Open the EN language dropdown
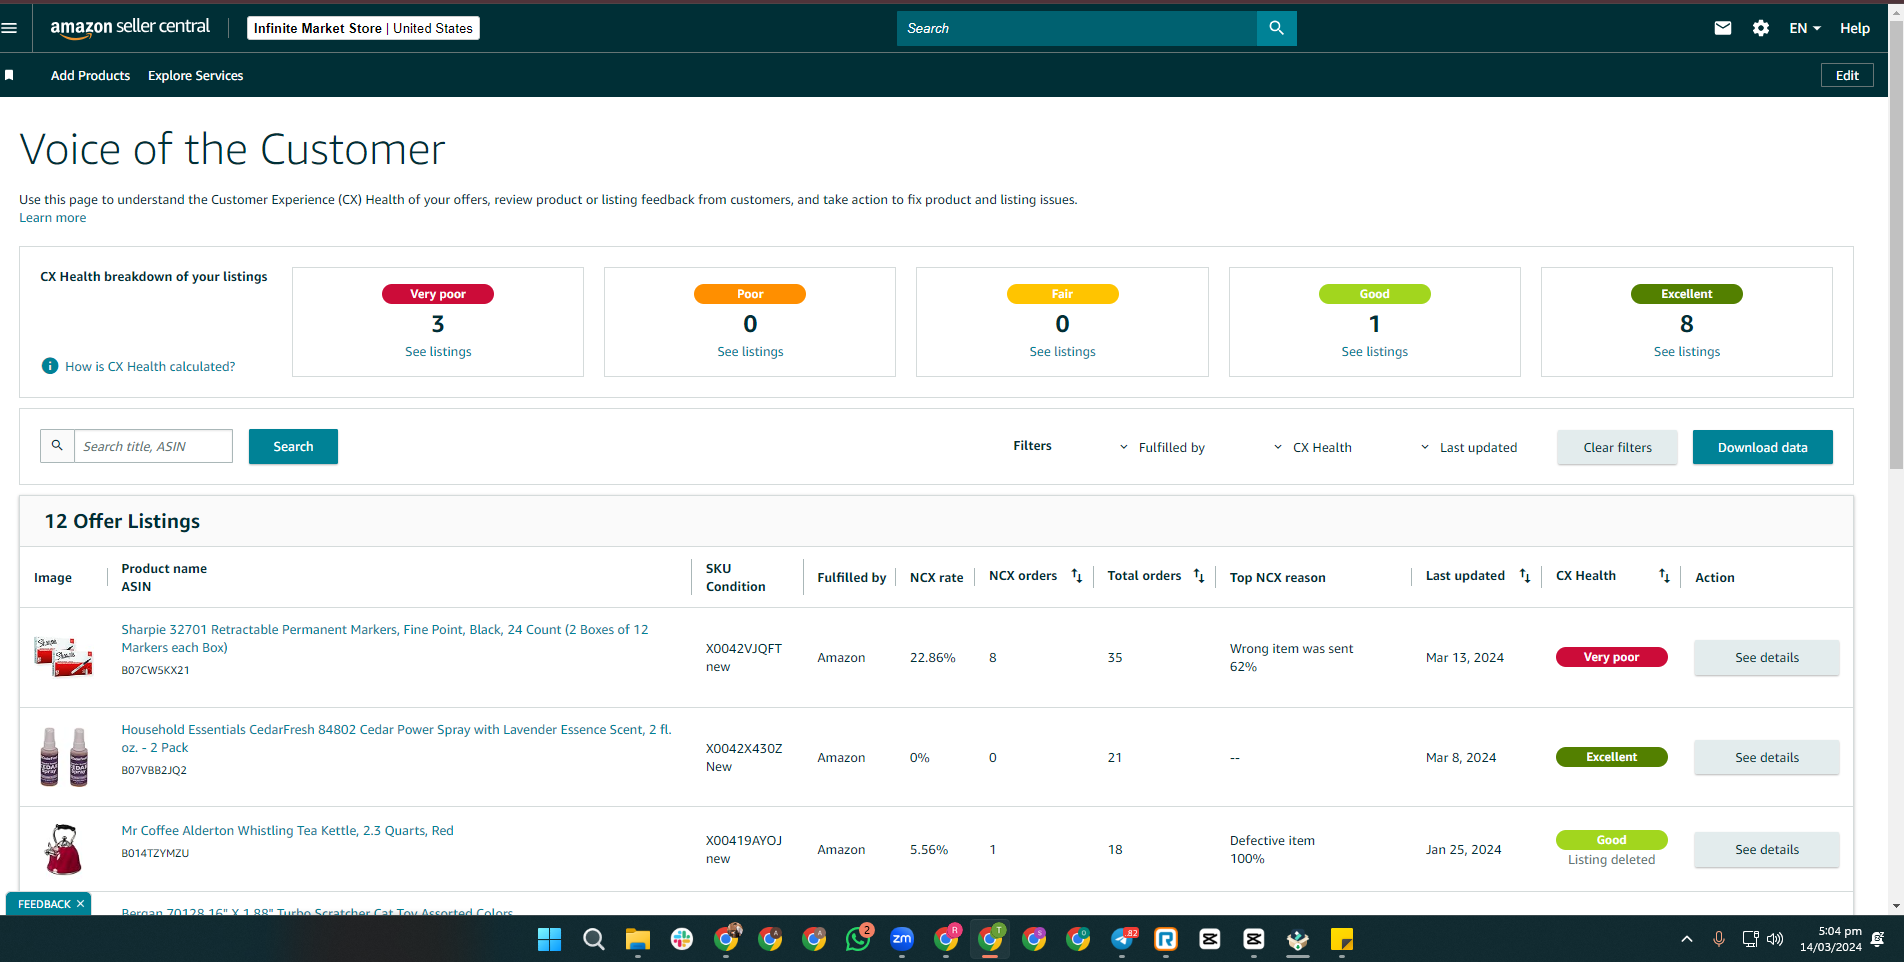 1805,28
